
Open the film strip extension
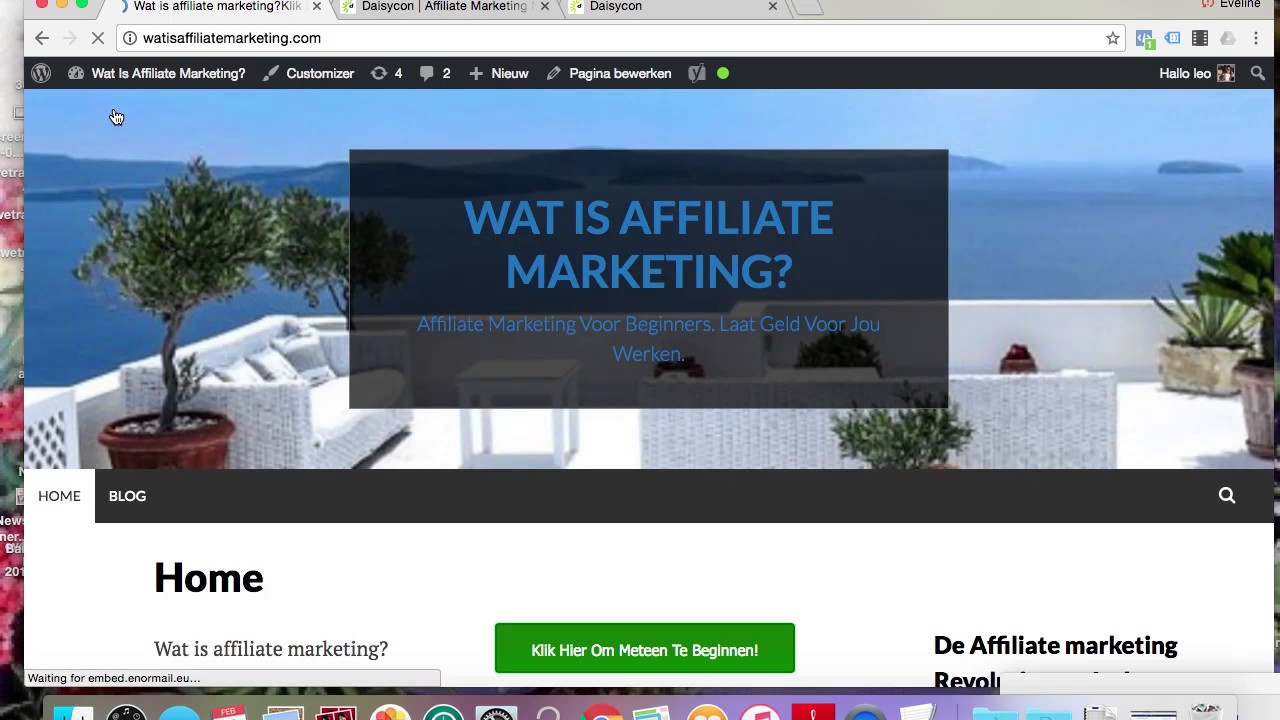pyautogui.click(x=1200, y=38)
